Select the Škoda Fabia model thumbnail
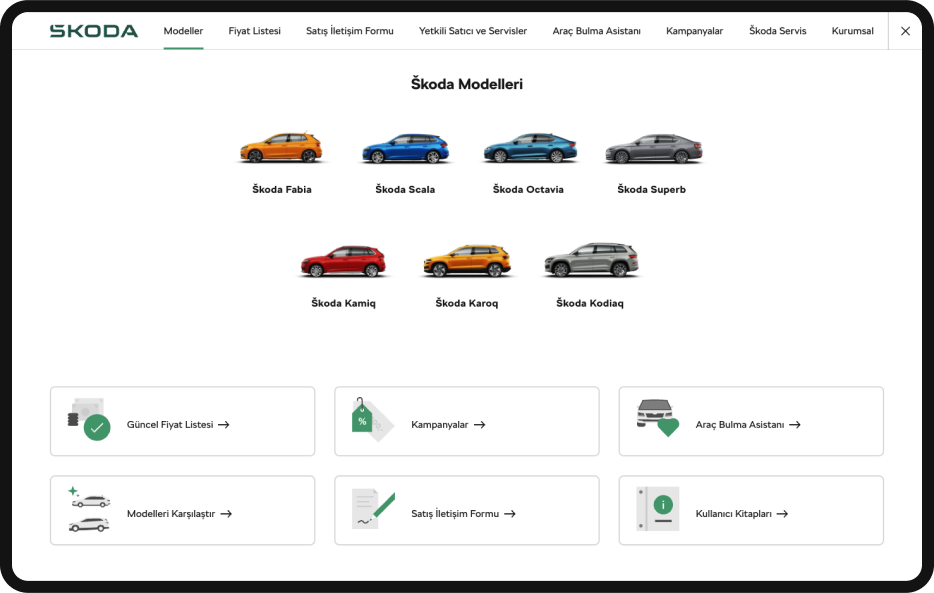The width and height of the screenshot is (934, 593). point(283,147)
